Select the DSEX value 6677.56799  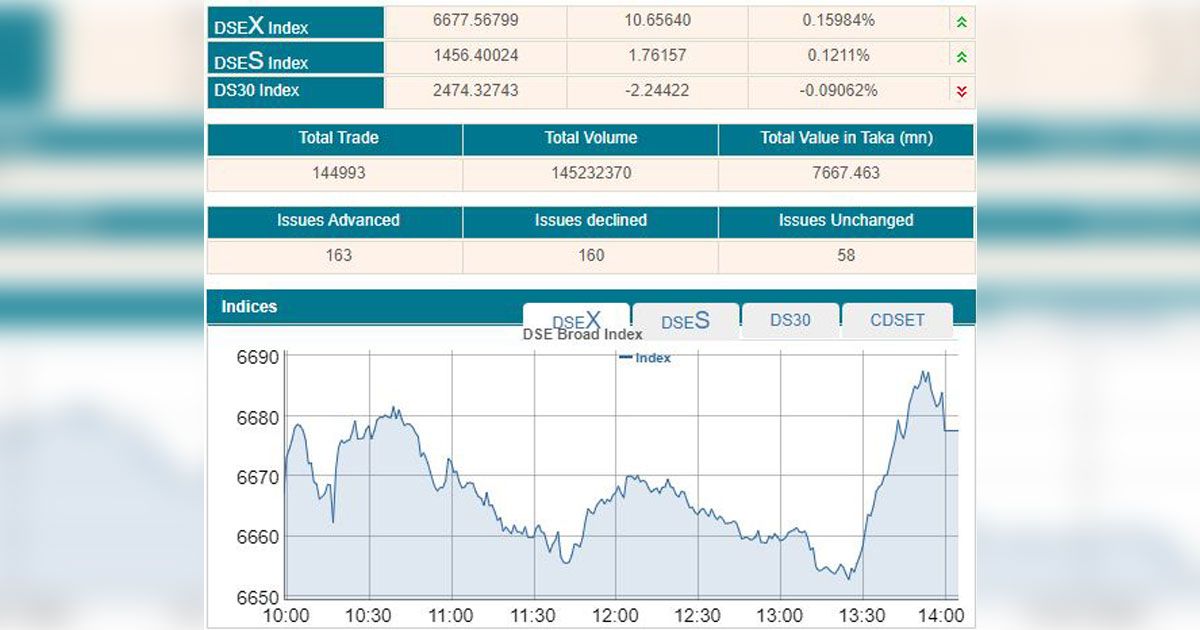476,21
